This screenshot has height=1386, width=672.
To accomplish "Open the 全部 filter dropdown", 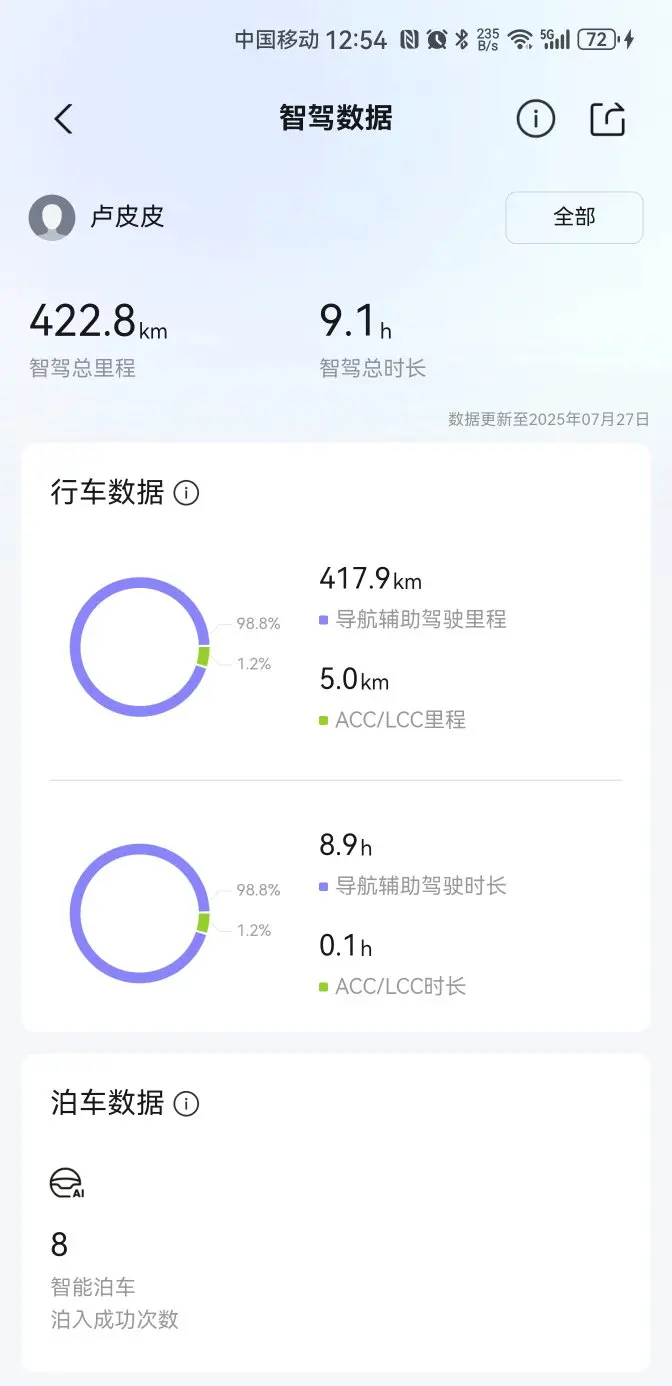I will (x=574, y=217).
